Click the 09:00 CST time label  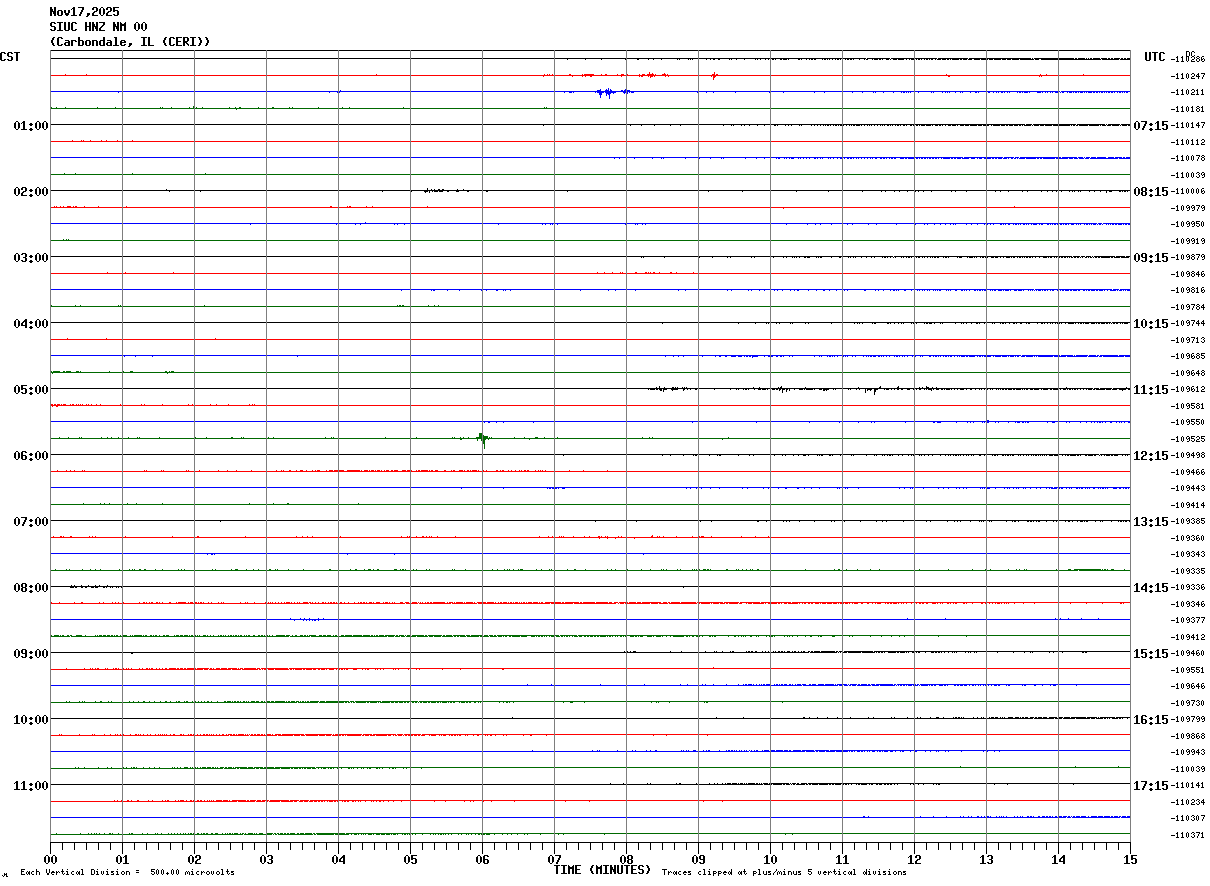point(31,654)
